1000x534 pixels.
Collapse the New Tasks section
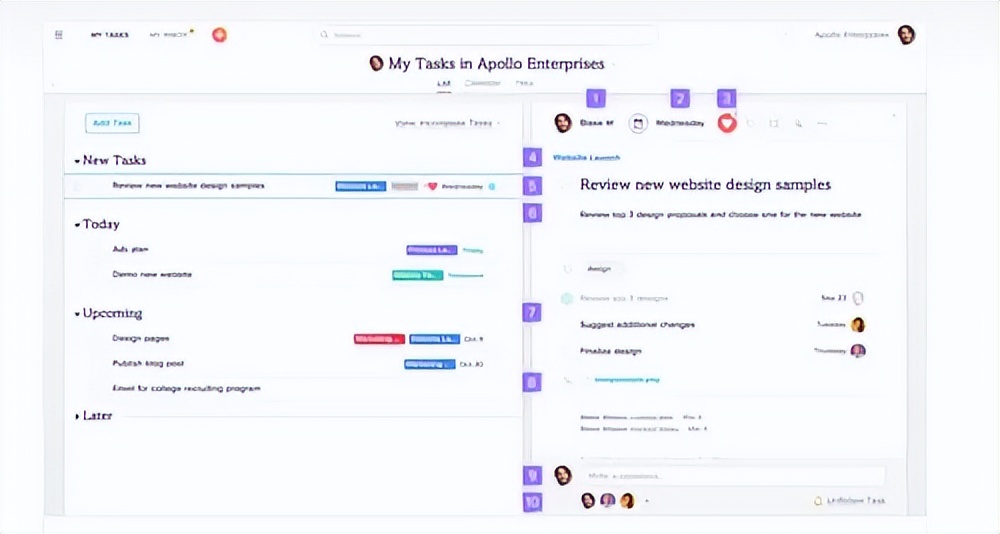(x=77, y=161)
